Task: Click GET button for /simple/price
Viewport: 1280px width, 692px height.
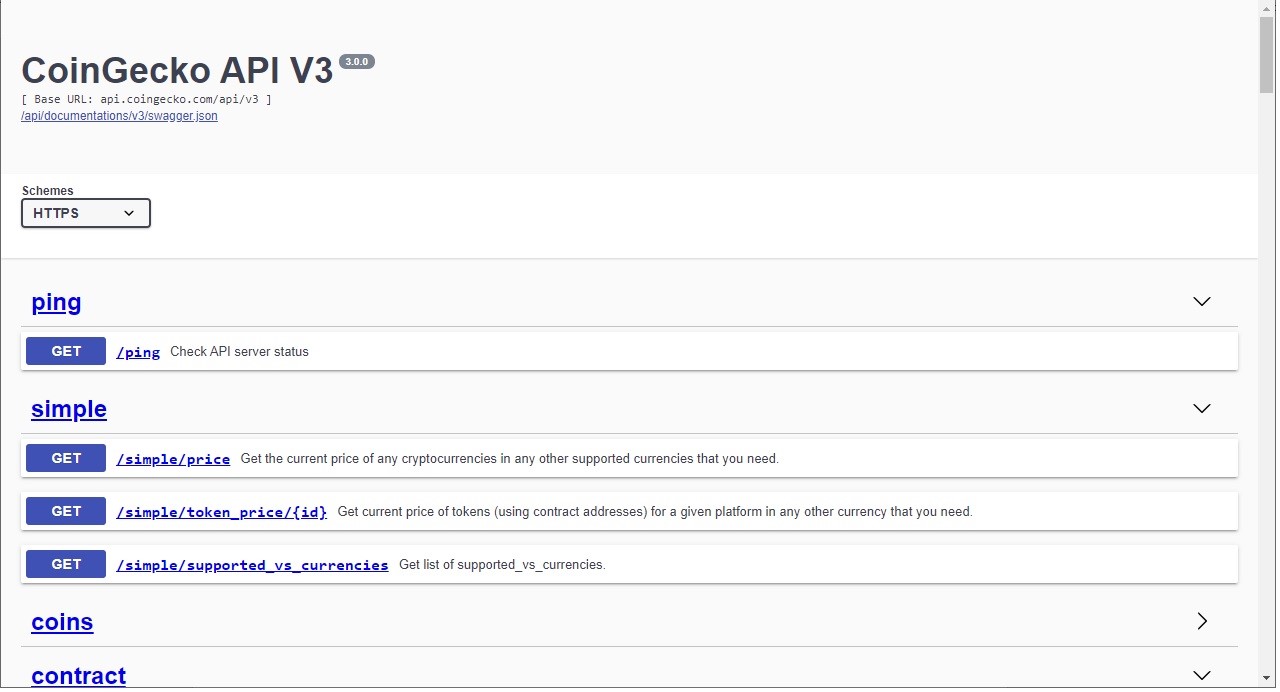Action: [x=66, y=458]
